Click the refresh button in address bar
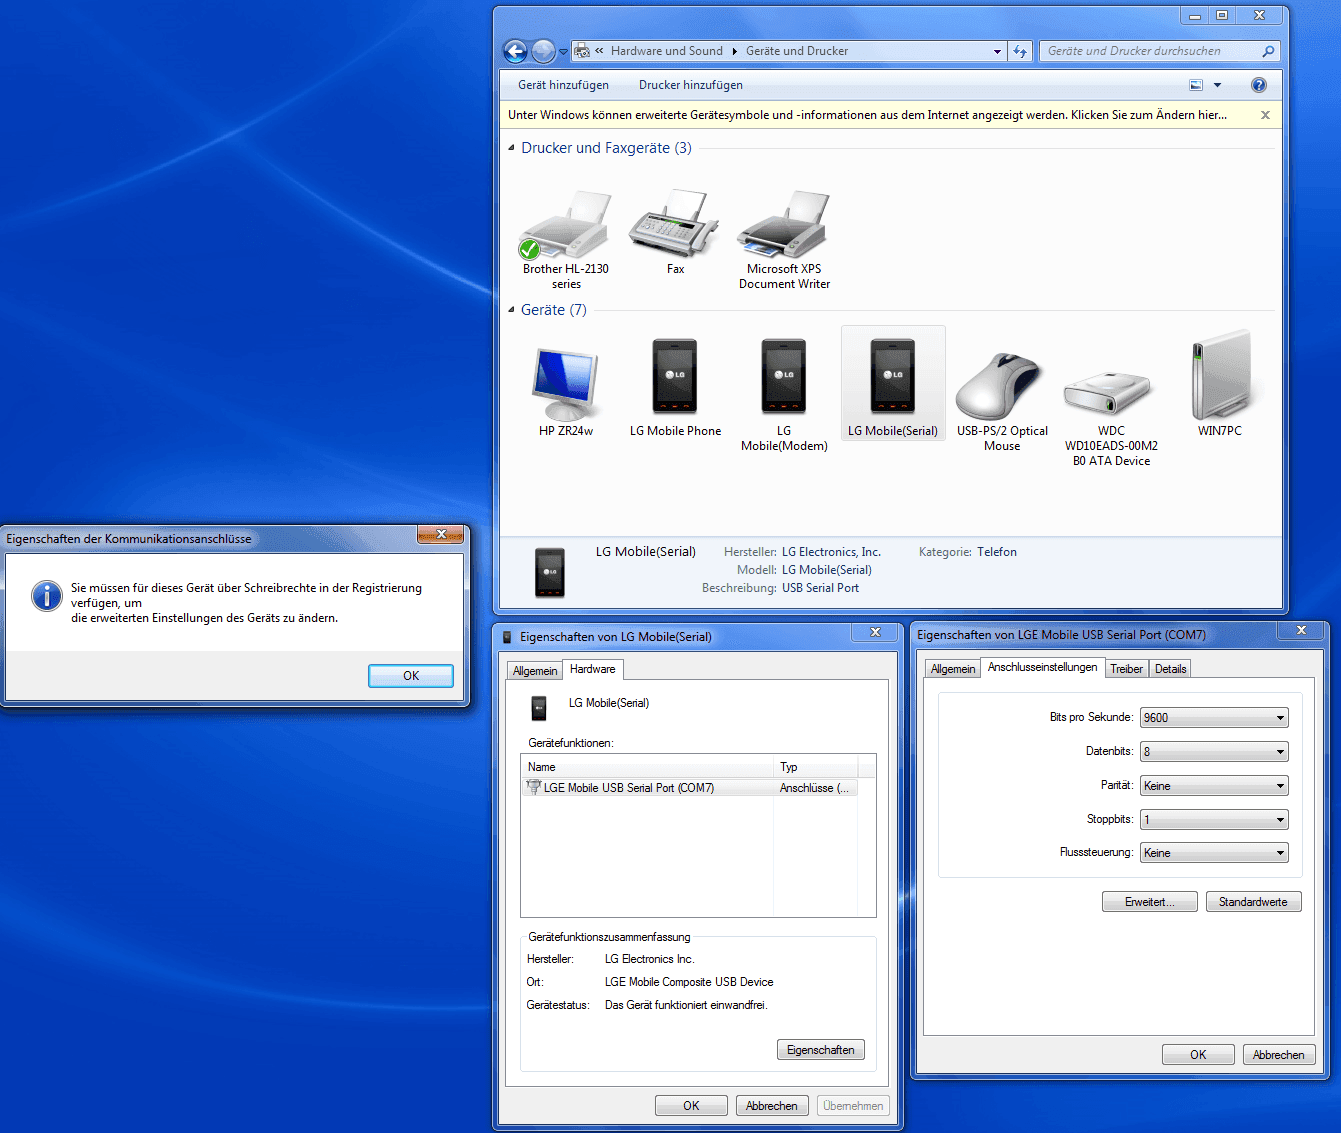The height and width of the screenshot is (1133, 1341). [1020, 51]
